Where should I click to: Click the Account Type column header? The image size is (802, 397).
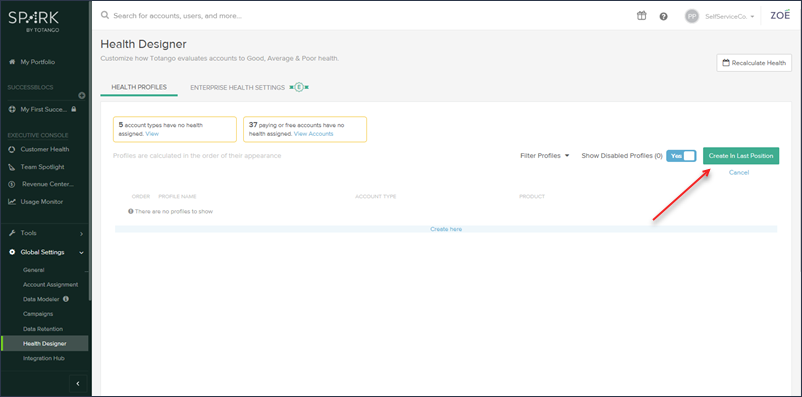pyautogui.click(x=376, y=196)
